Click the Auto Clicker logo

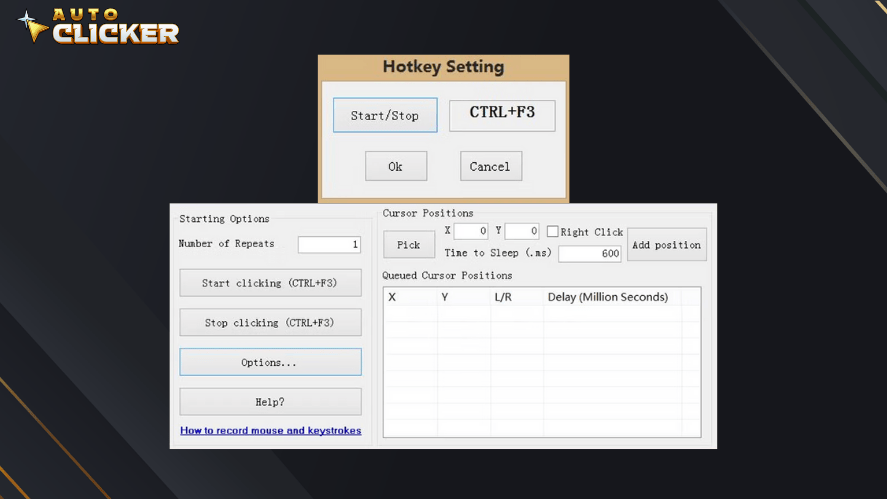98,27
